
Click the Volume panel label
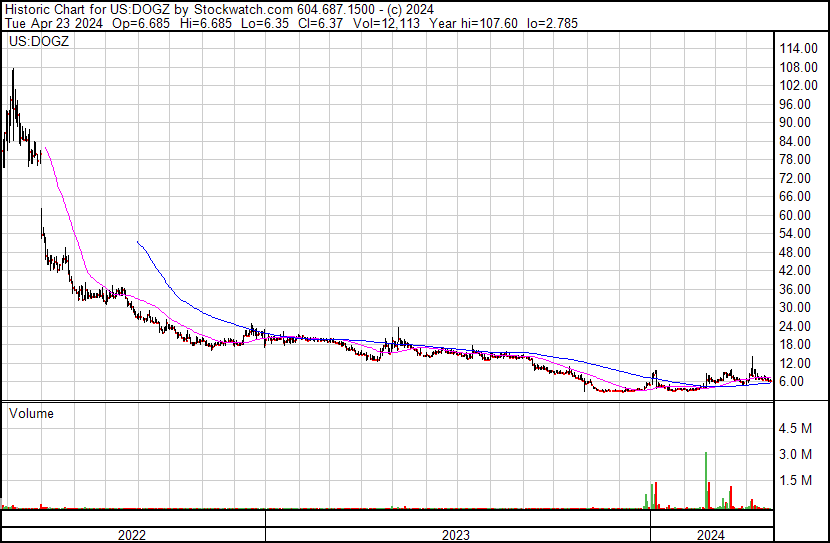tap(32, 413)
